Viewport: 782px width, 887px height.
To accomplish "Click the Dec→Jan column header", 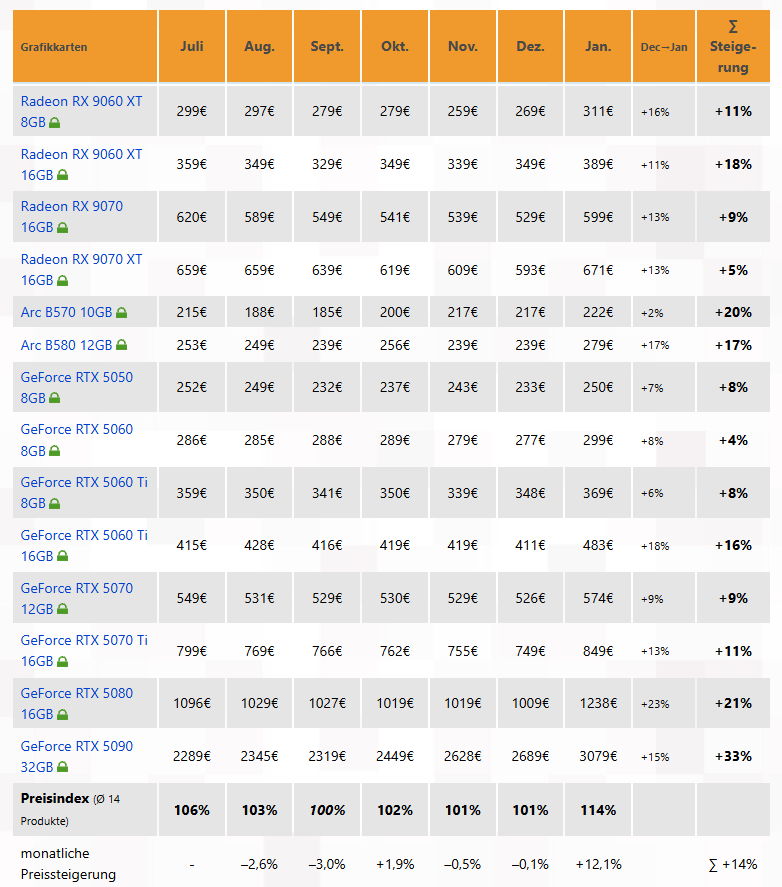I will click(664, 47).
